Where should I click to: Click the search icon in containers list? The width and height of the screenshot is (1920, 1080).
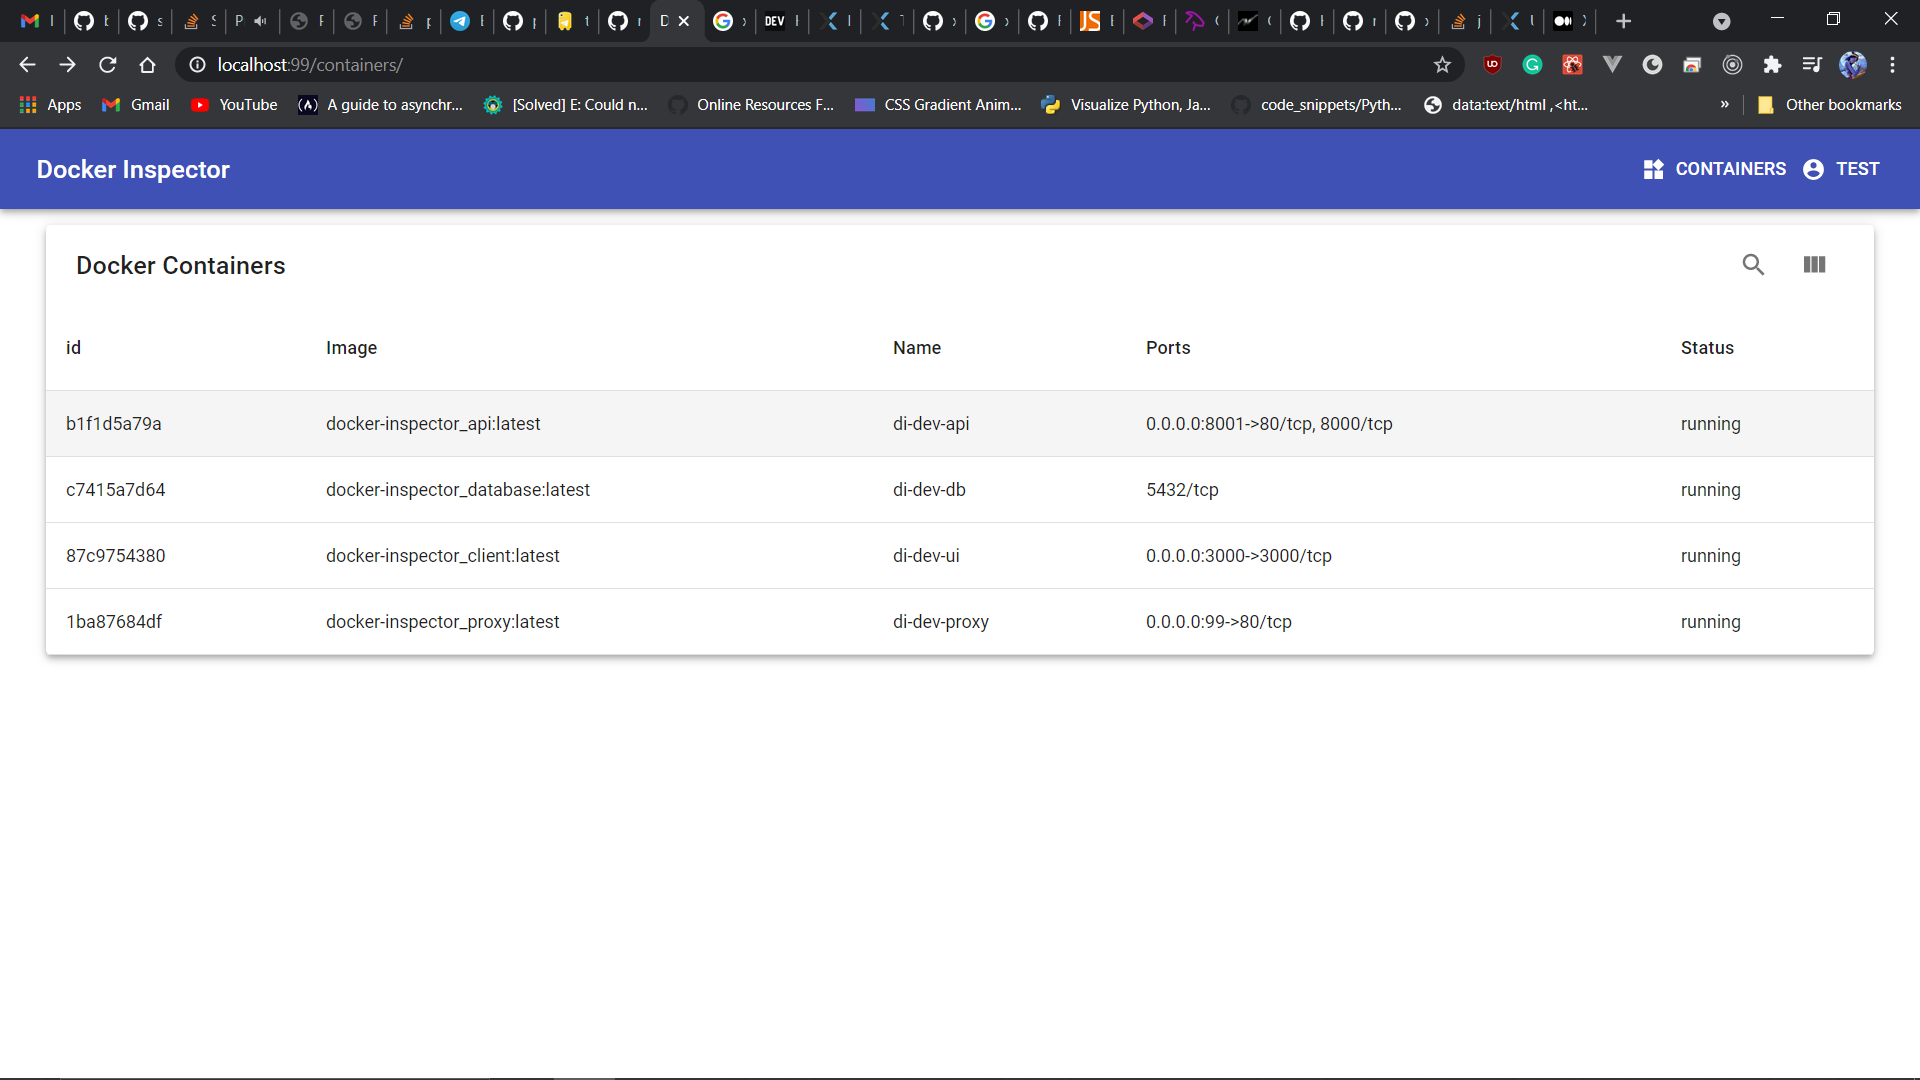[1753, 265]
